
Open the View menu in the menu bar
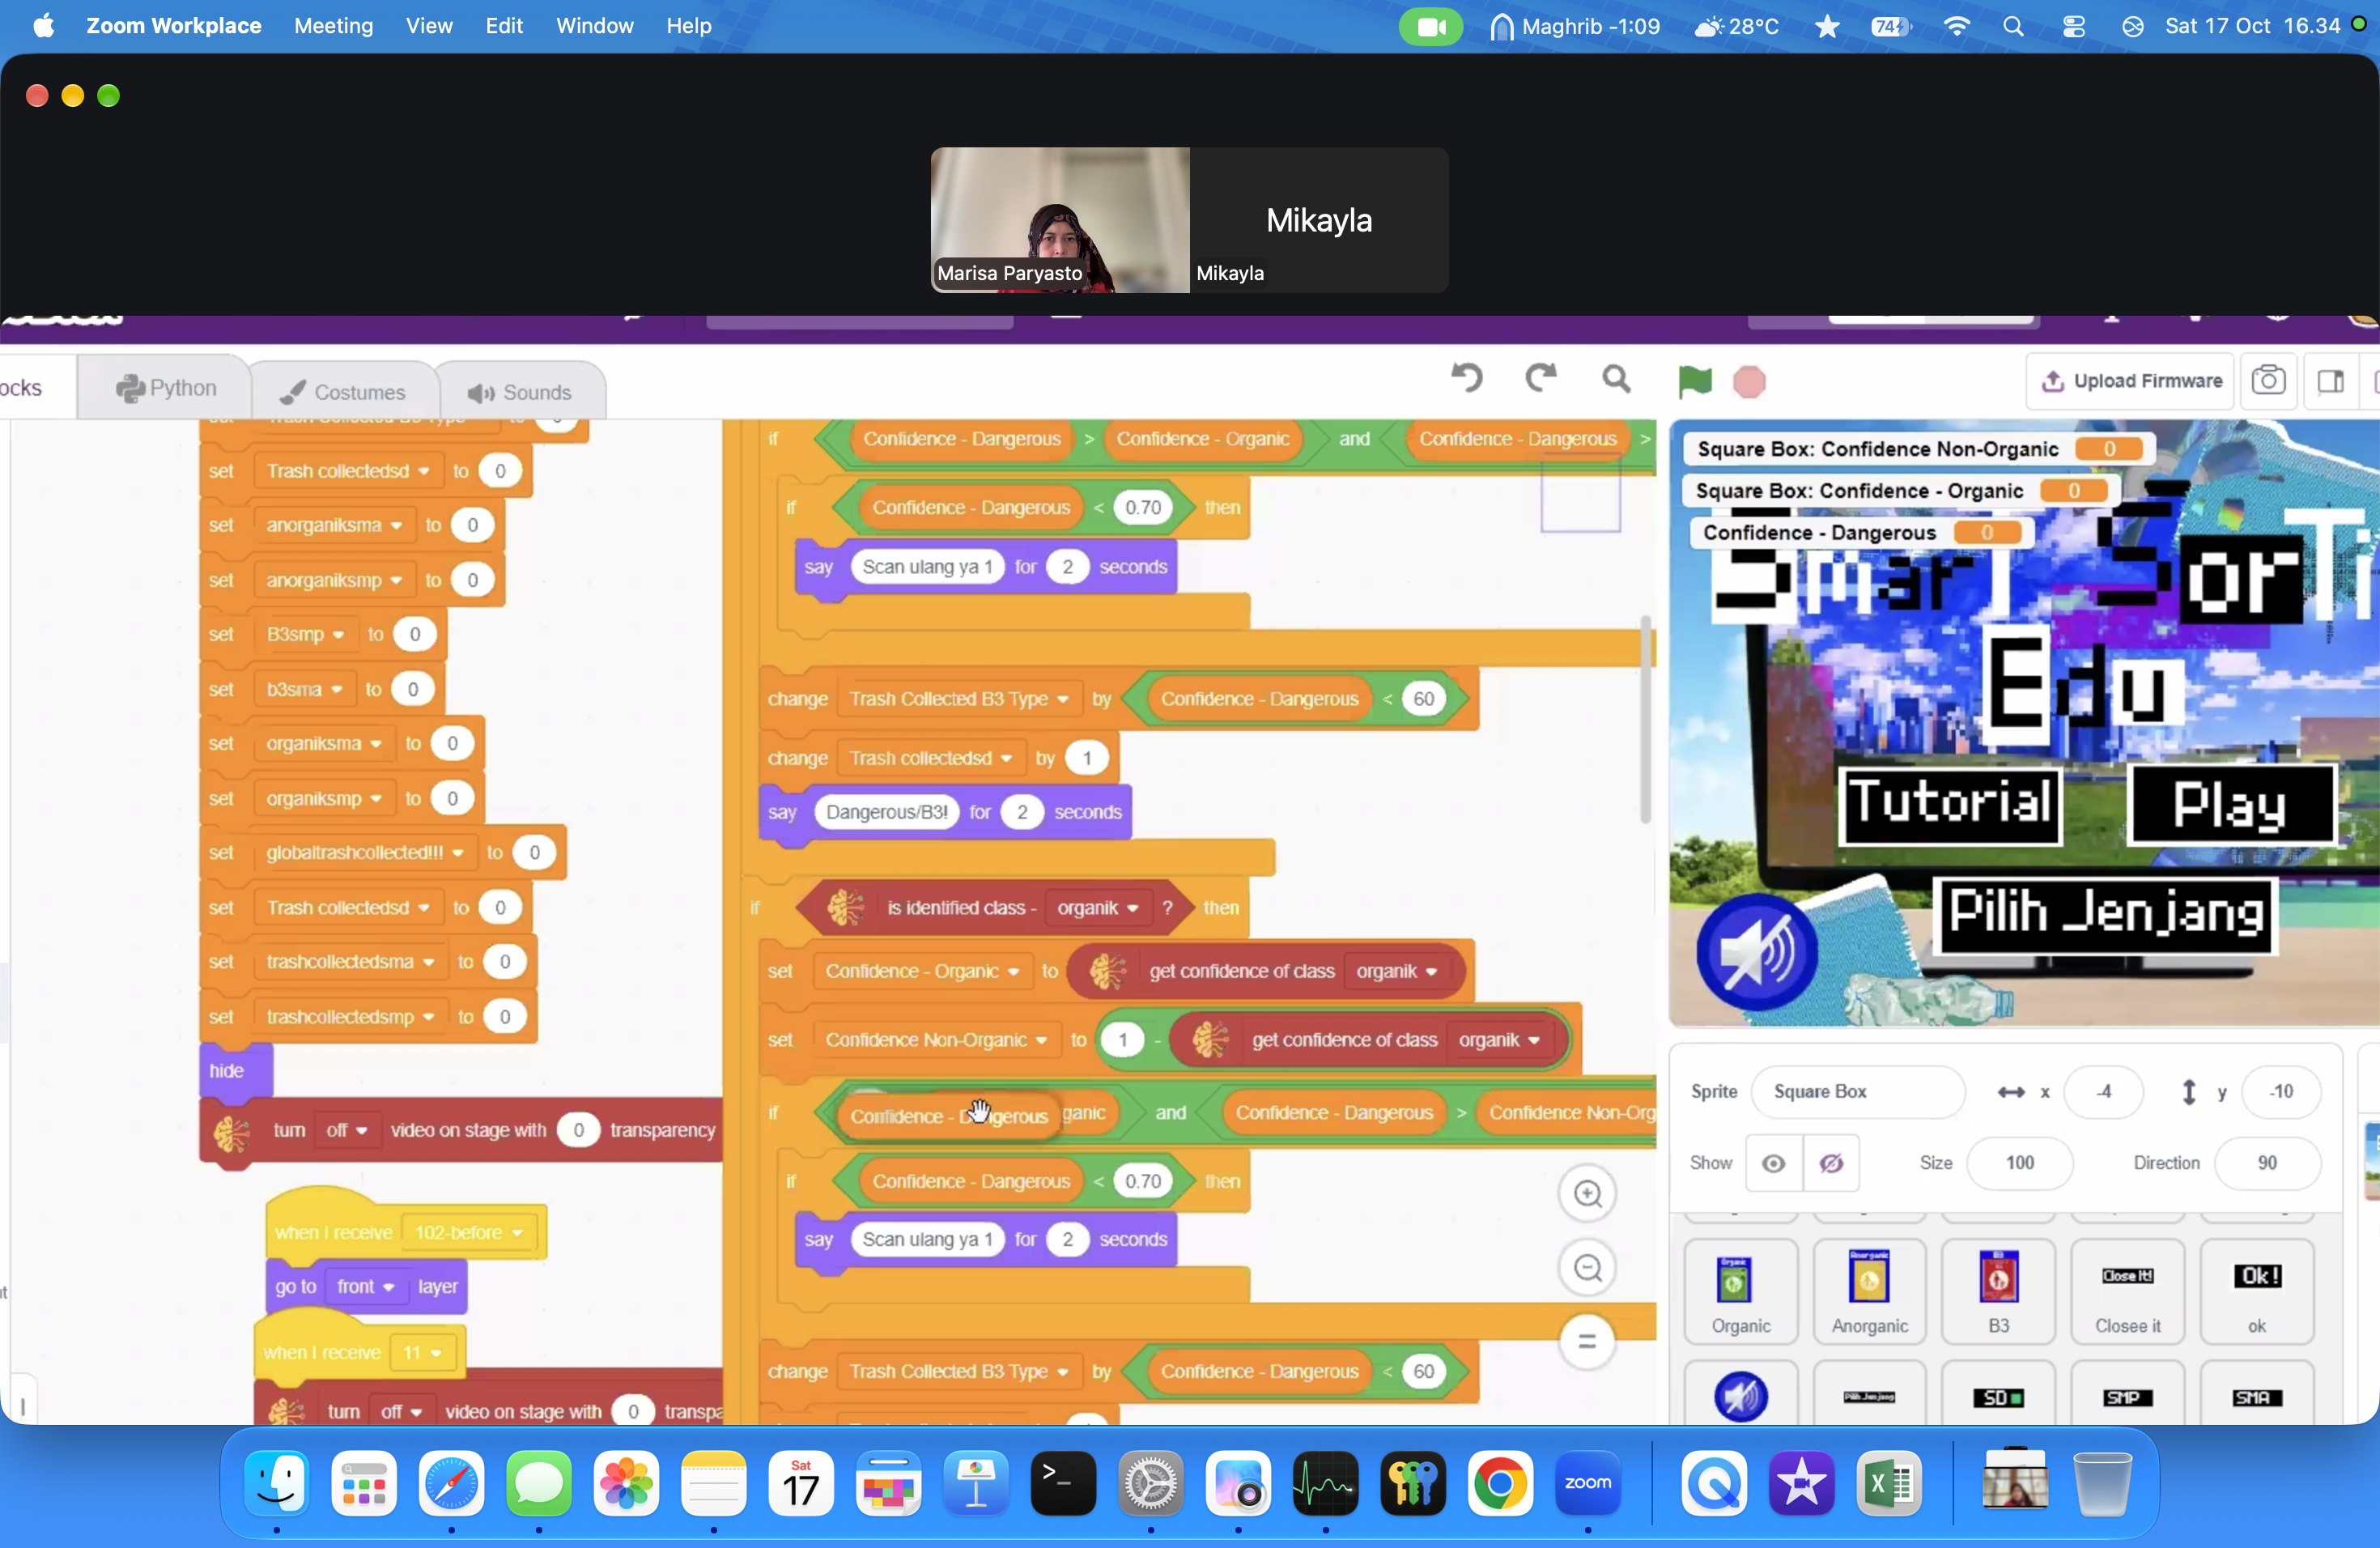click(x=429, y=26)
